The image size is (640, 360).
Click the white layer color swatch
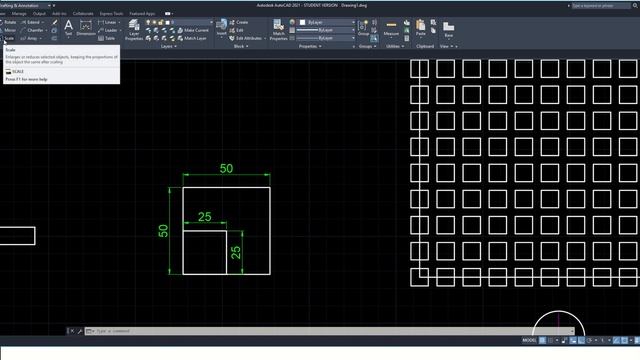(x=167, y=22)
